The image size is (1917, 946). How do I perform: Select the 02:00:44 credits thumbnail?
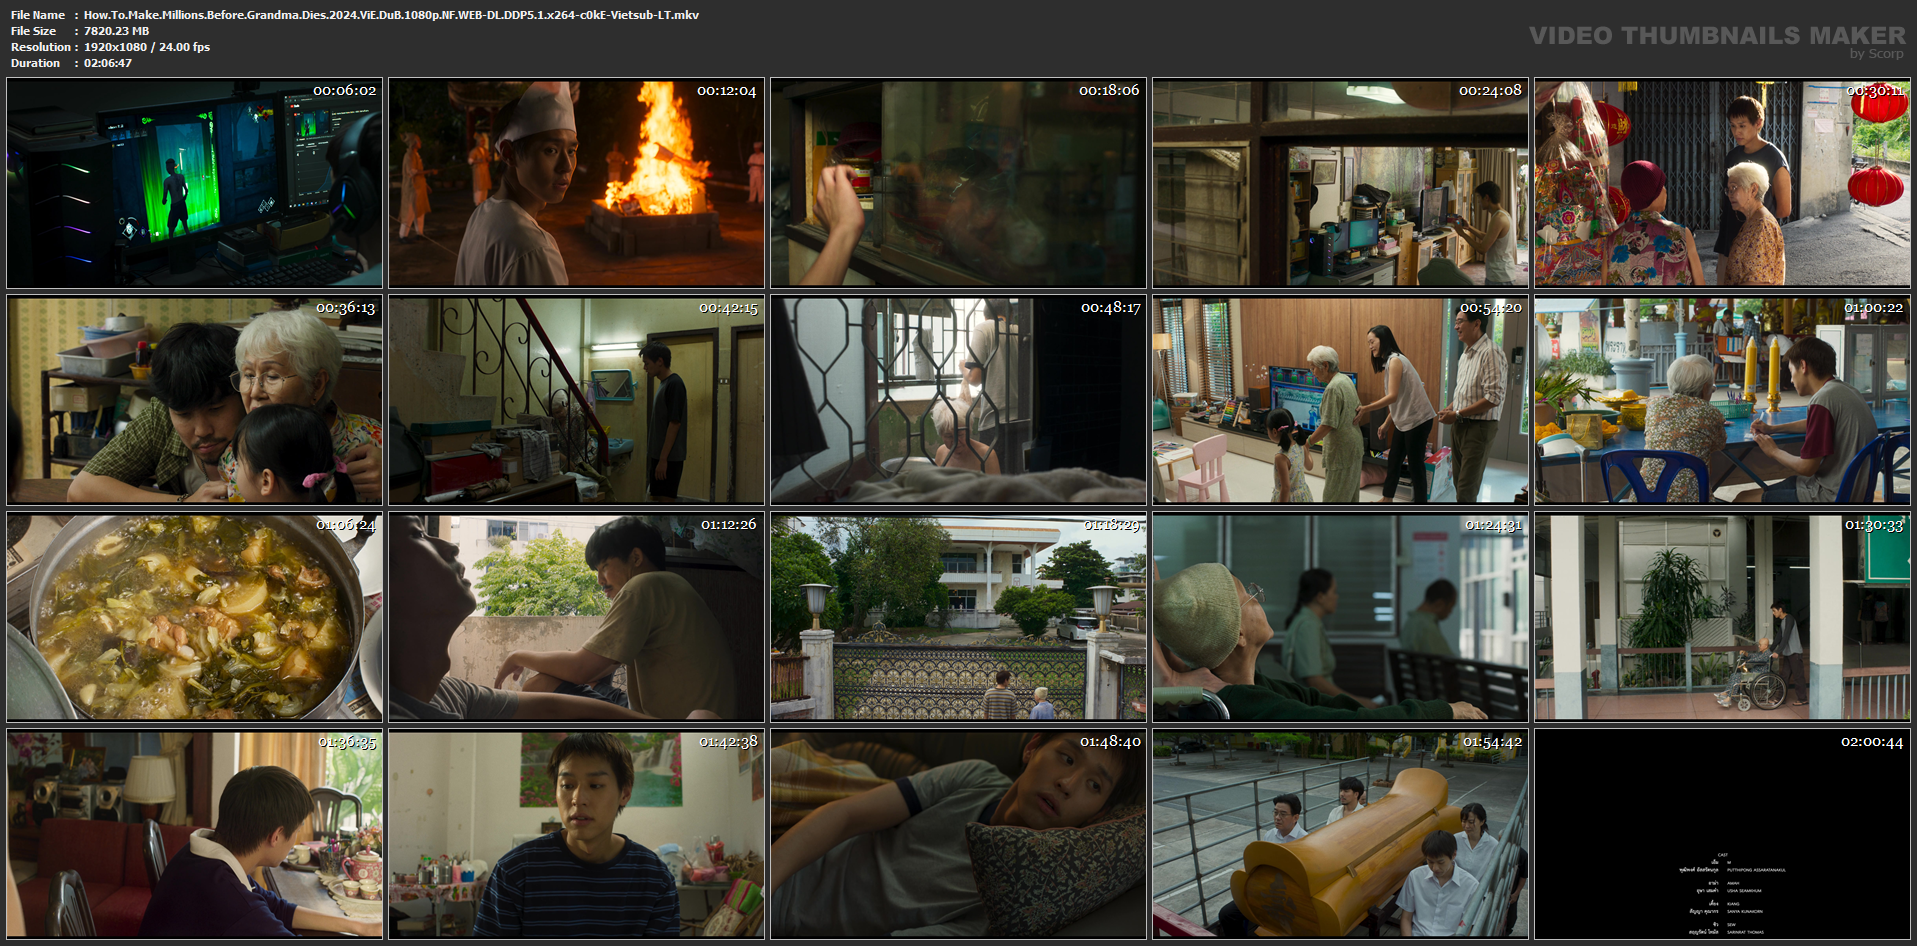click(x=1723, y=834)
